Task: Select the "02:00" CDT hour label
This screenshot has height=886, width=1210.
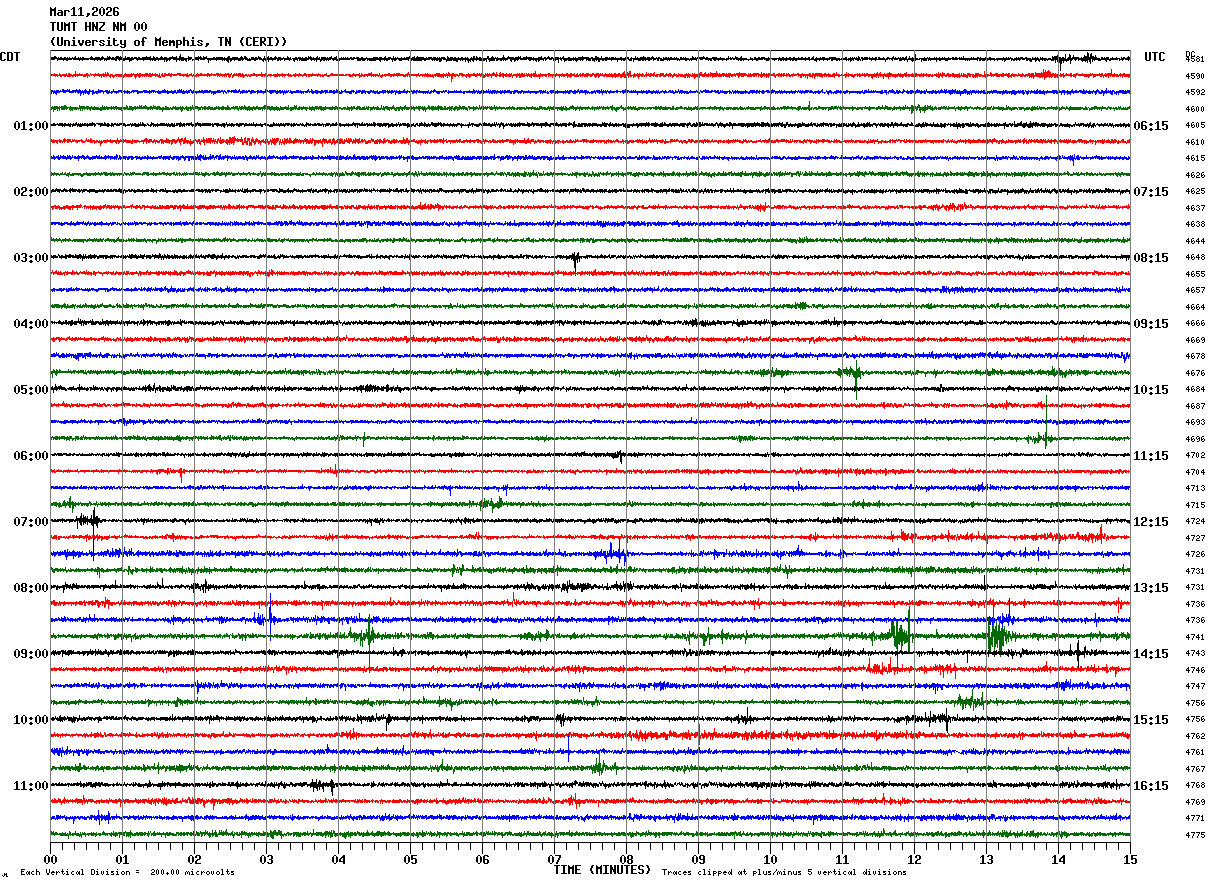Action: tap(31, 192)
